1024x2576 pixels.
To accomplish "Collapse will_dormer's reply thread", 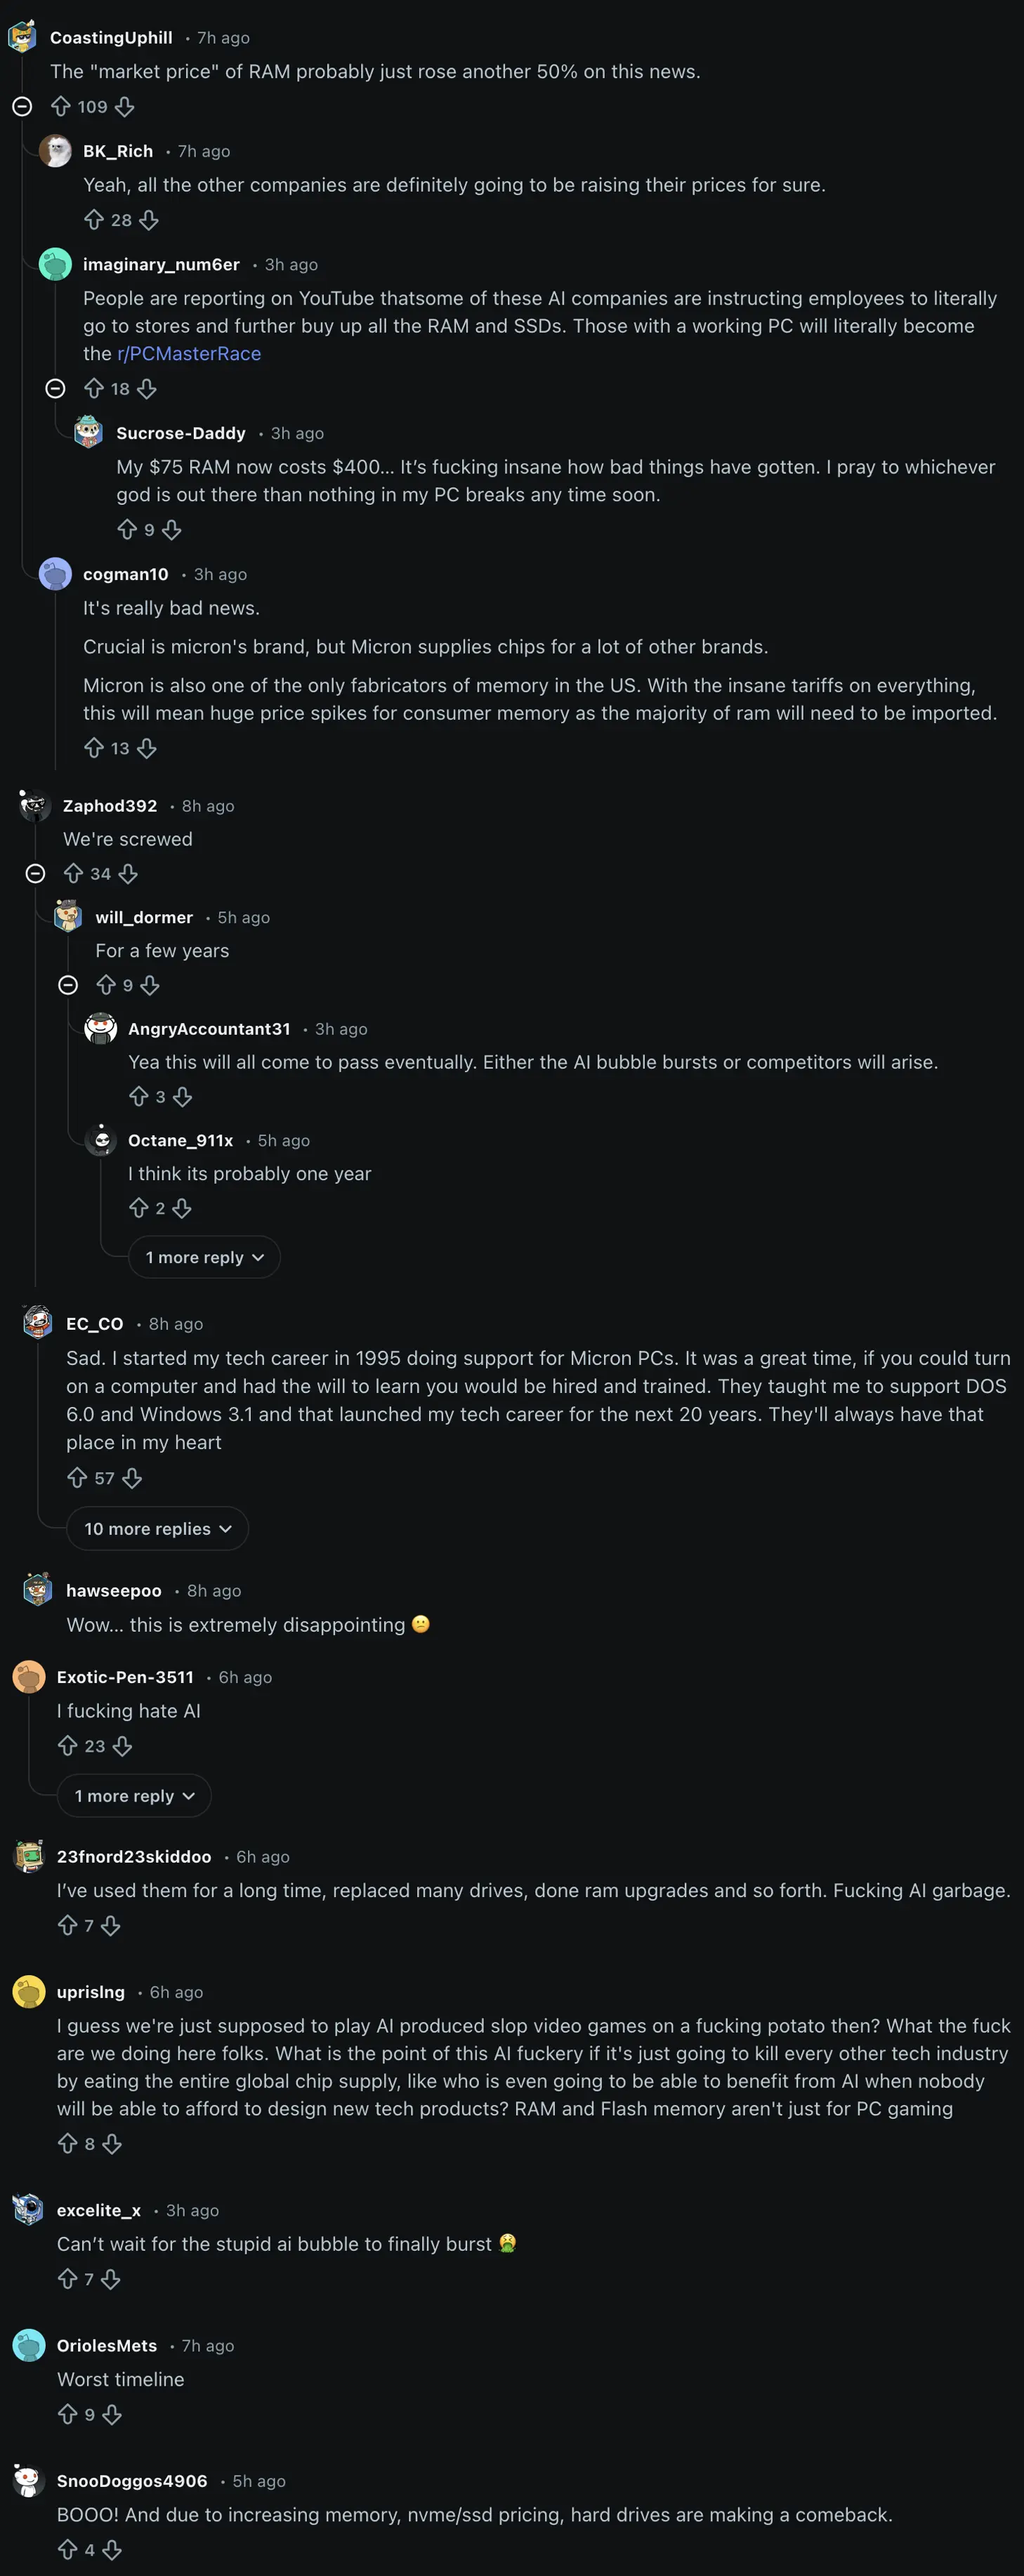I will [69, 985].
